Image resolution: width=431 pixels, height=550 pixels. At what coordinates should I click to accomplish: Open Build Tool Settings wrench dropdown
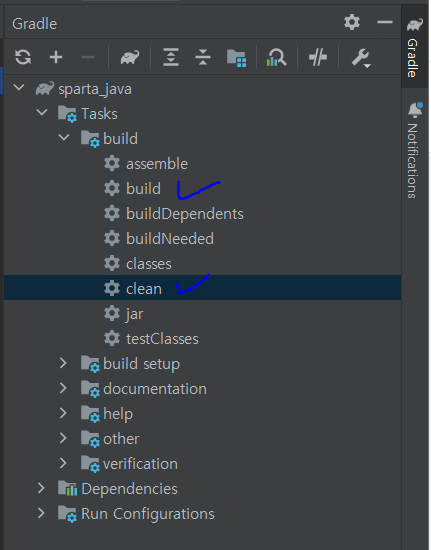(x=361, y=58)
